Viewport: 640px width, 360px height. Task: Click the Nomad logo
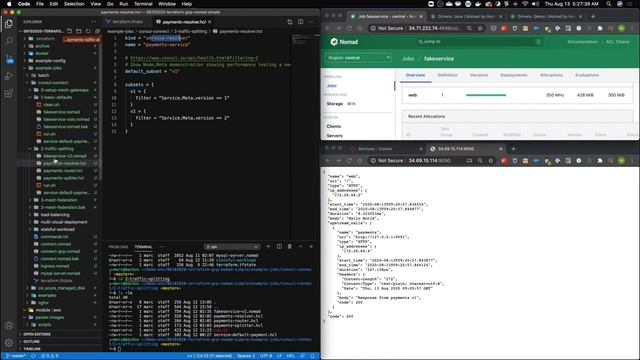pos(344,42)
